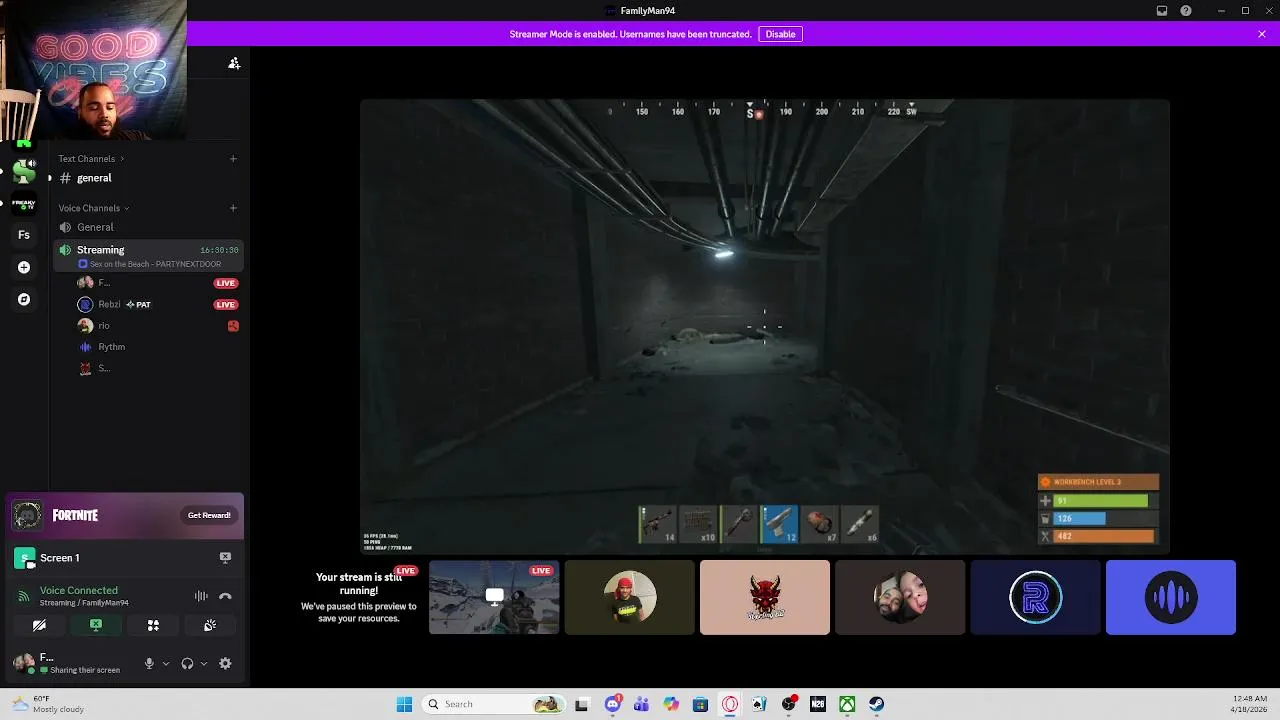Open Fortnite quest promotion banner
The height and width of the screenshot is (720, 1280).
[124, 515]
